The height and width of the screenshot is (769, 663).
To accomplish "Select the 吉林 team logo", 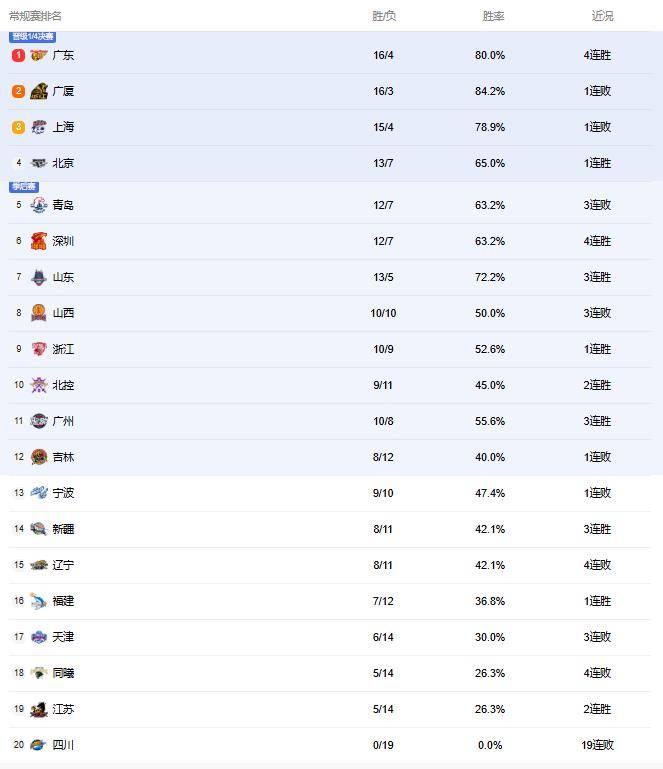I will 39,457.
